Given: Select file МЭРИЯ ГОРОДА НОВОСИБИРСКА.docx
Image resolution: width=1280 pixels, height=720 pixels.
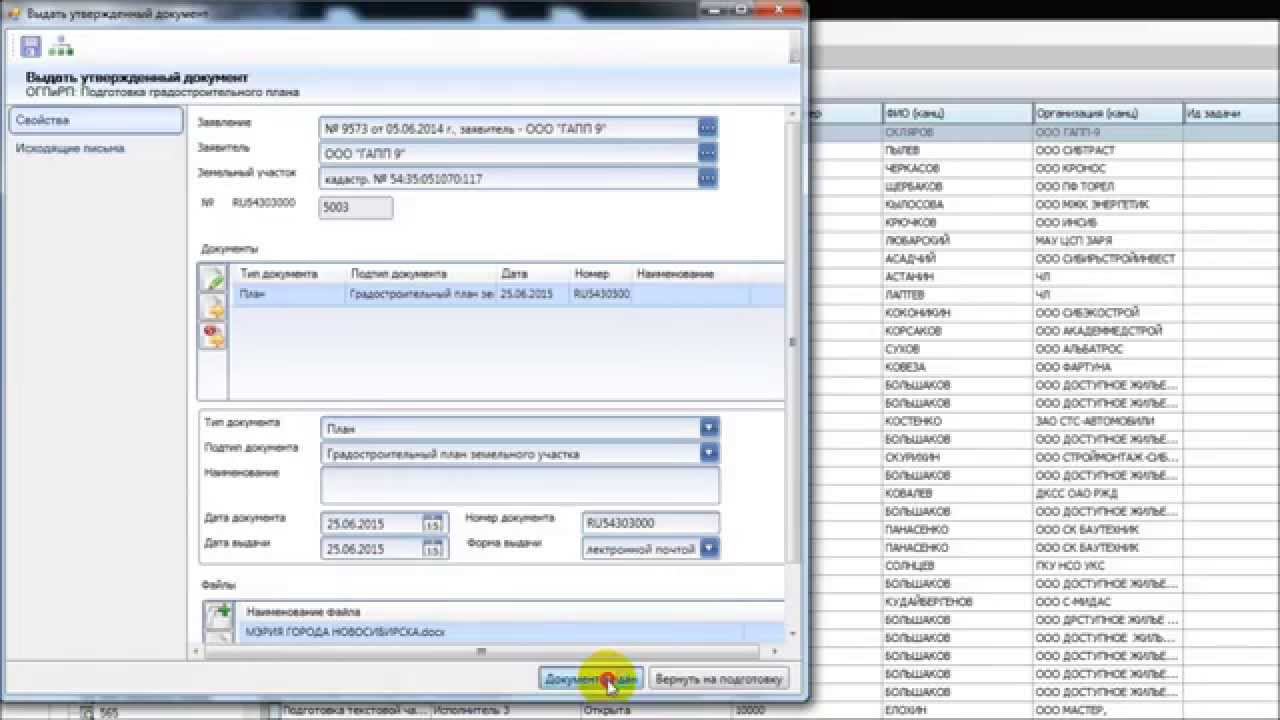Looking at the screenshot, I should click(345, 632).
